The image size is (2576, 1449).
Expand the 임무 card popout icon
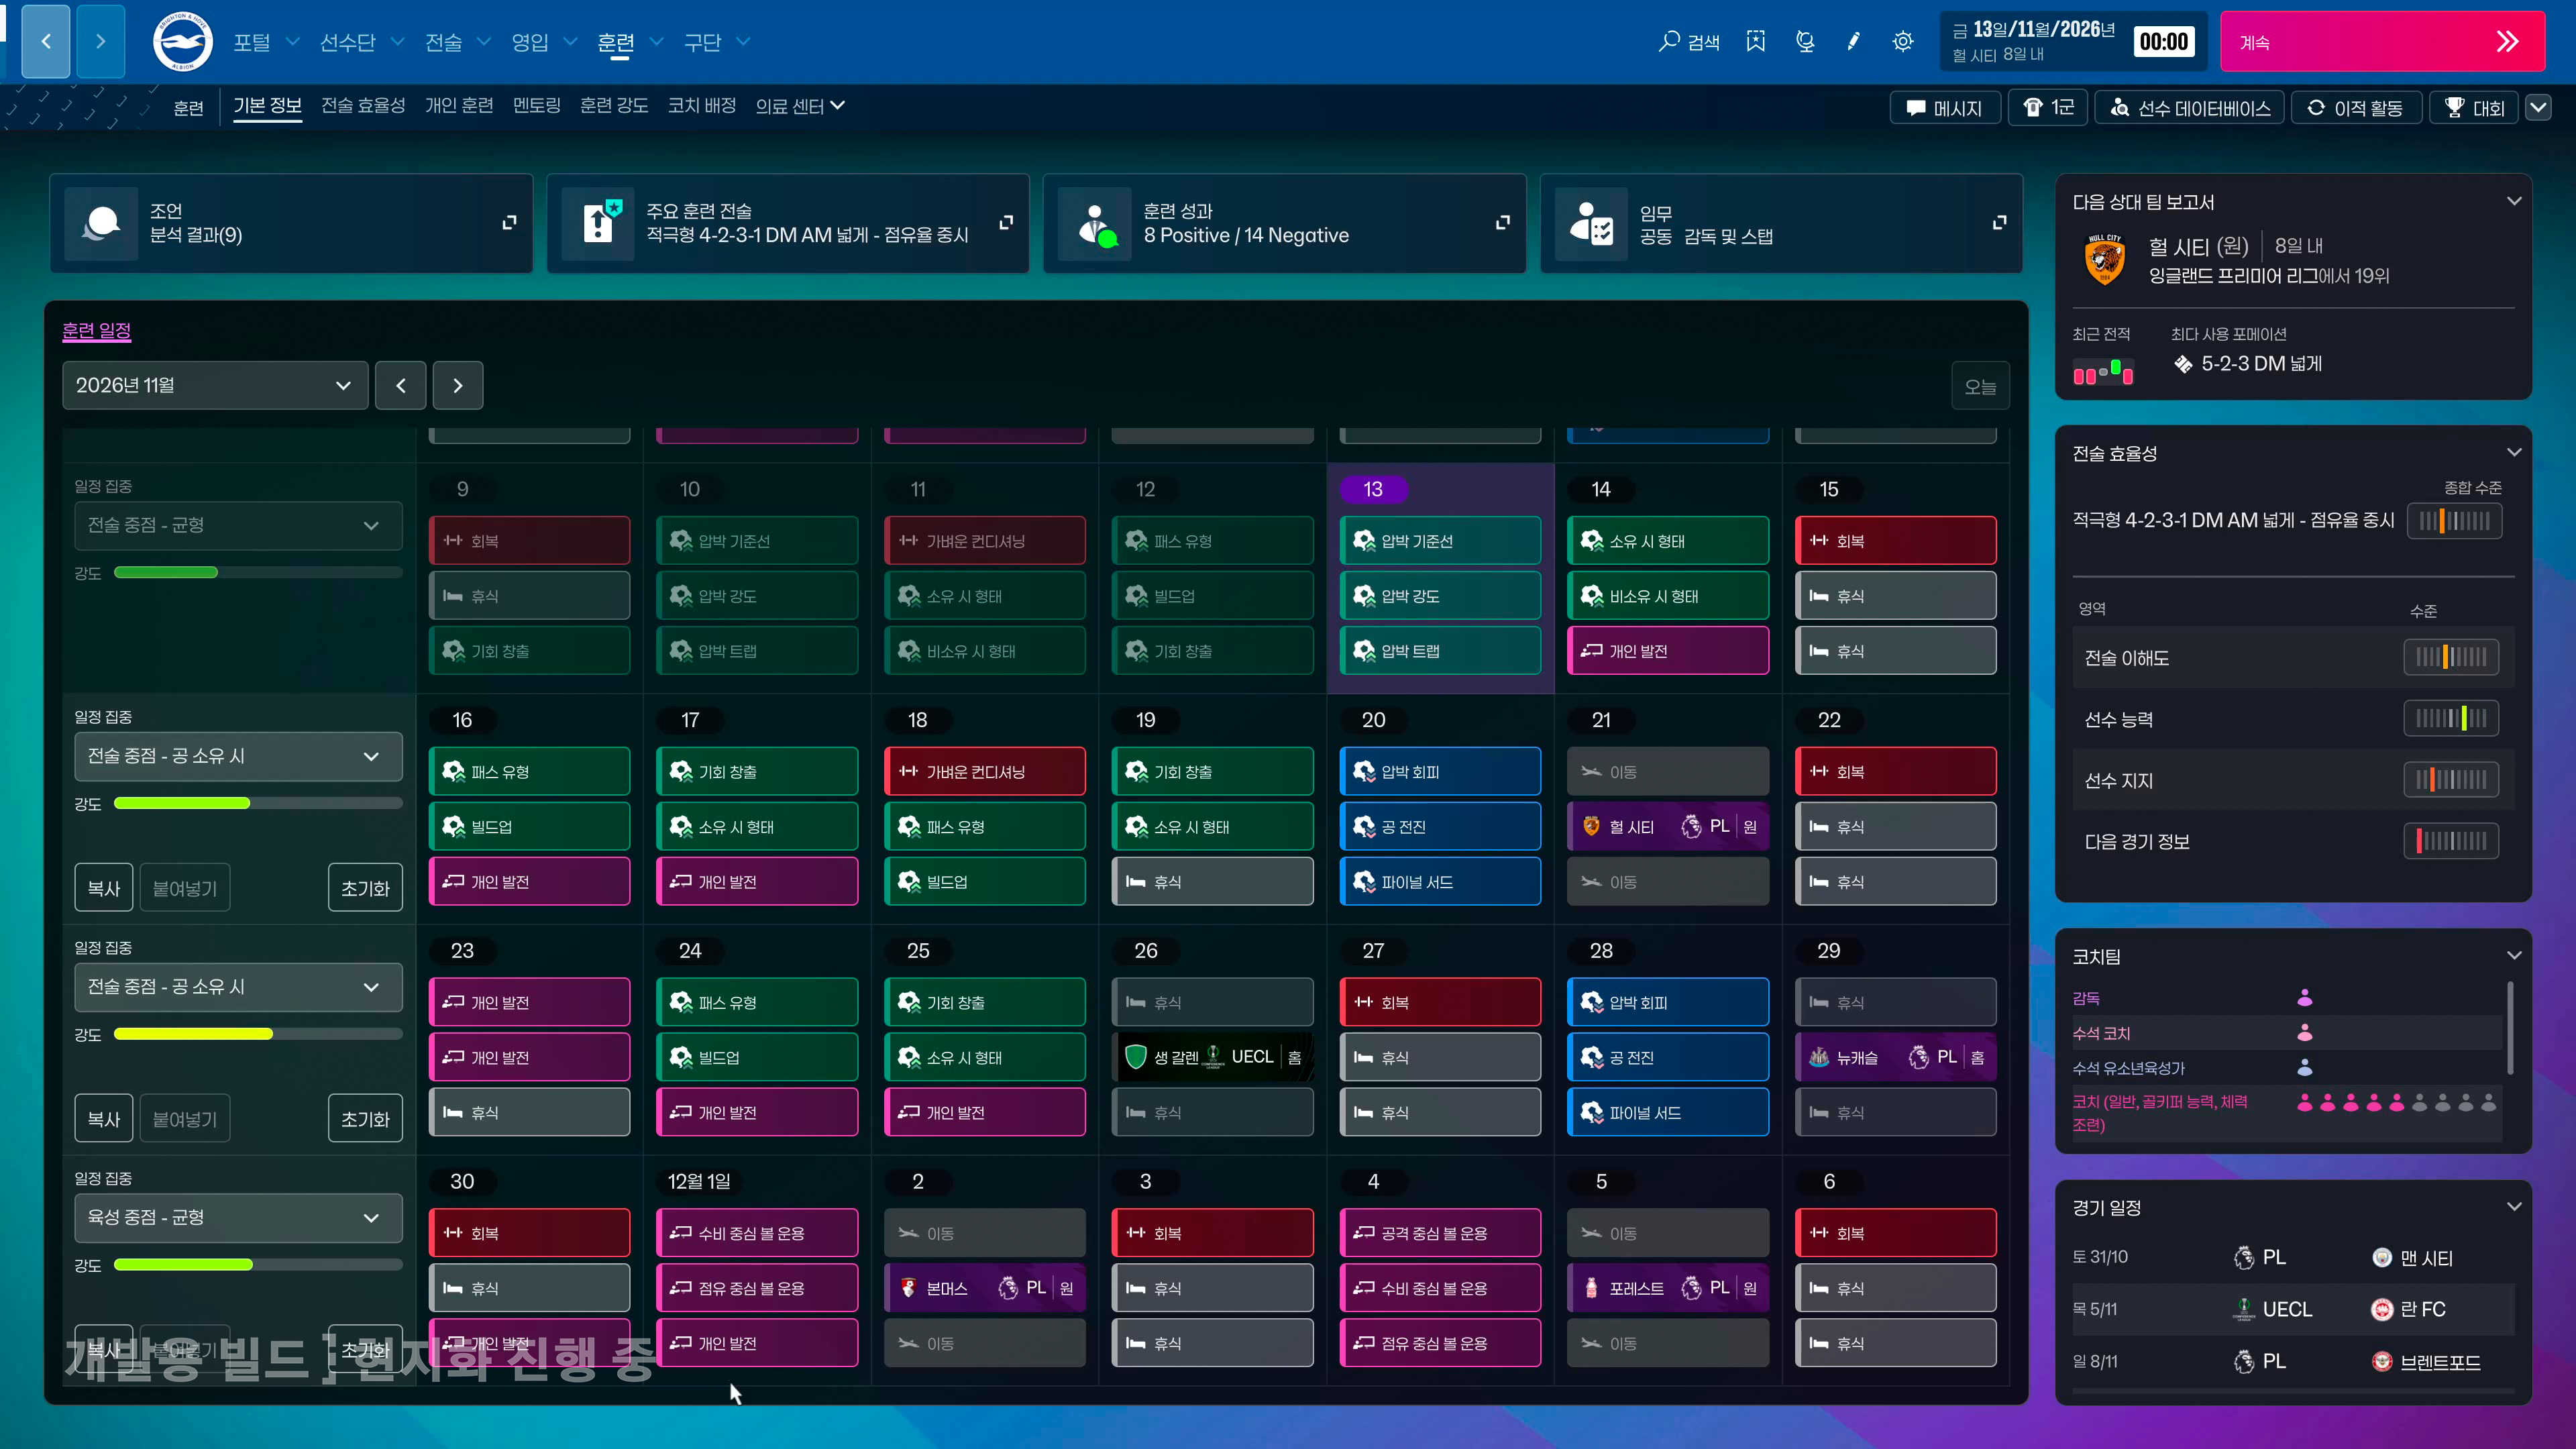(2000, 222)
